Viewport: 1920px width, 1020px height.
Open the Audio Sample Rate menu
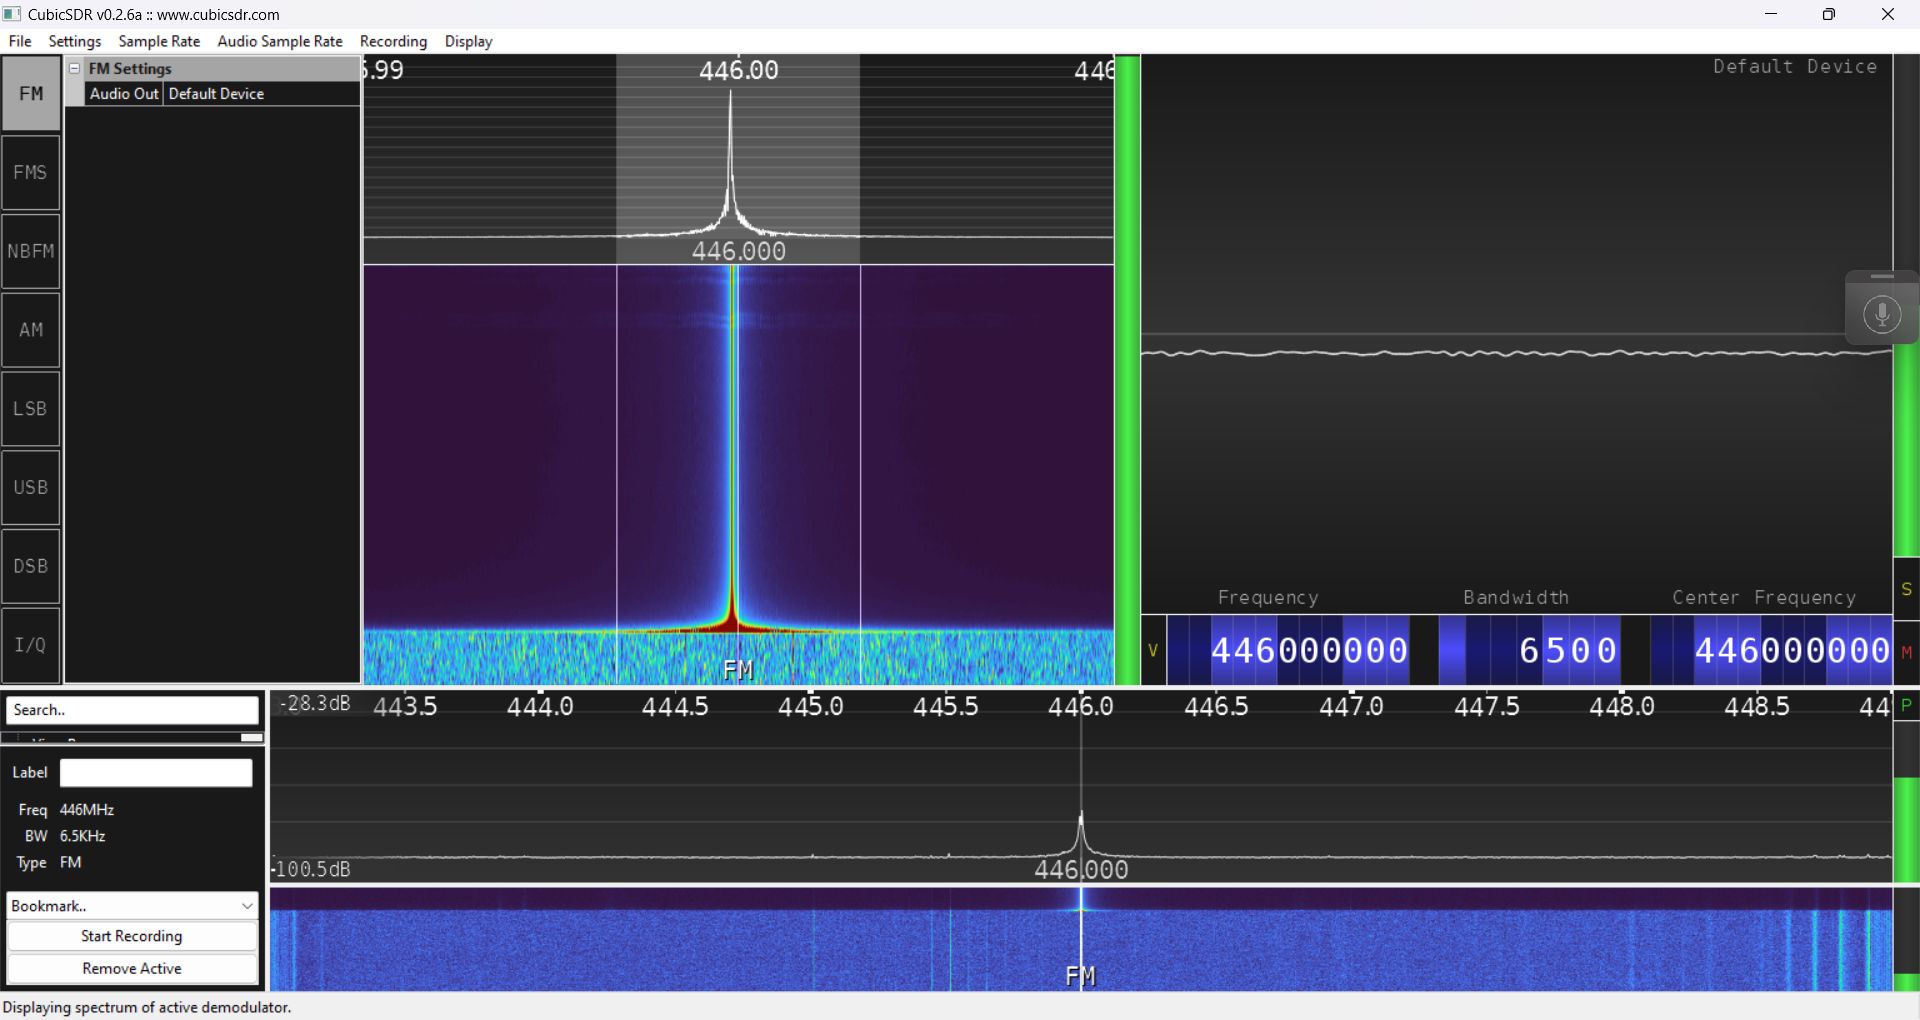coord(279,41)
